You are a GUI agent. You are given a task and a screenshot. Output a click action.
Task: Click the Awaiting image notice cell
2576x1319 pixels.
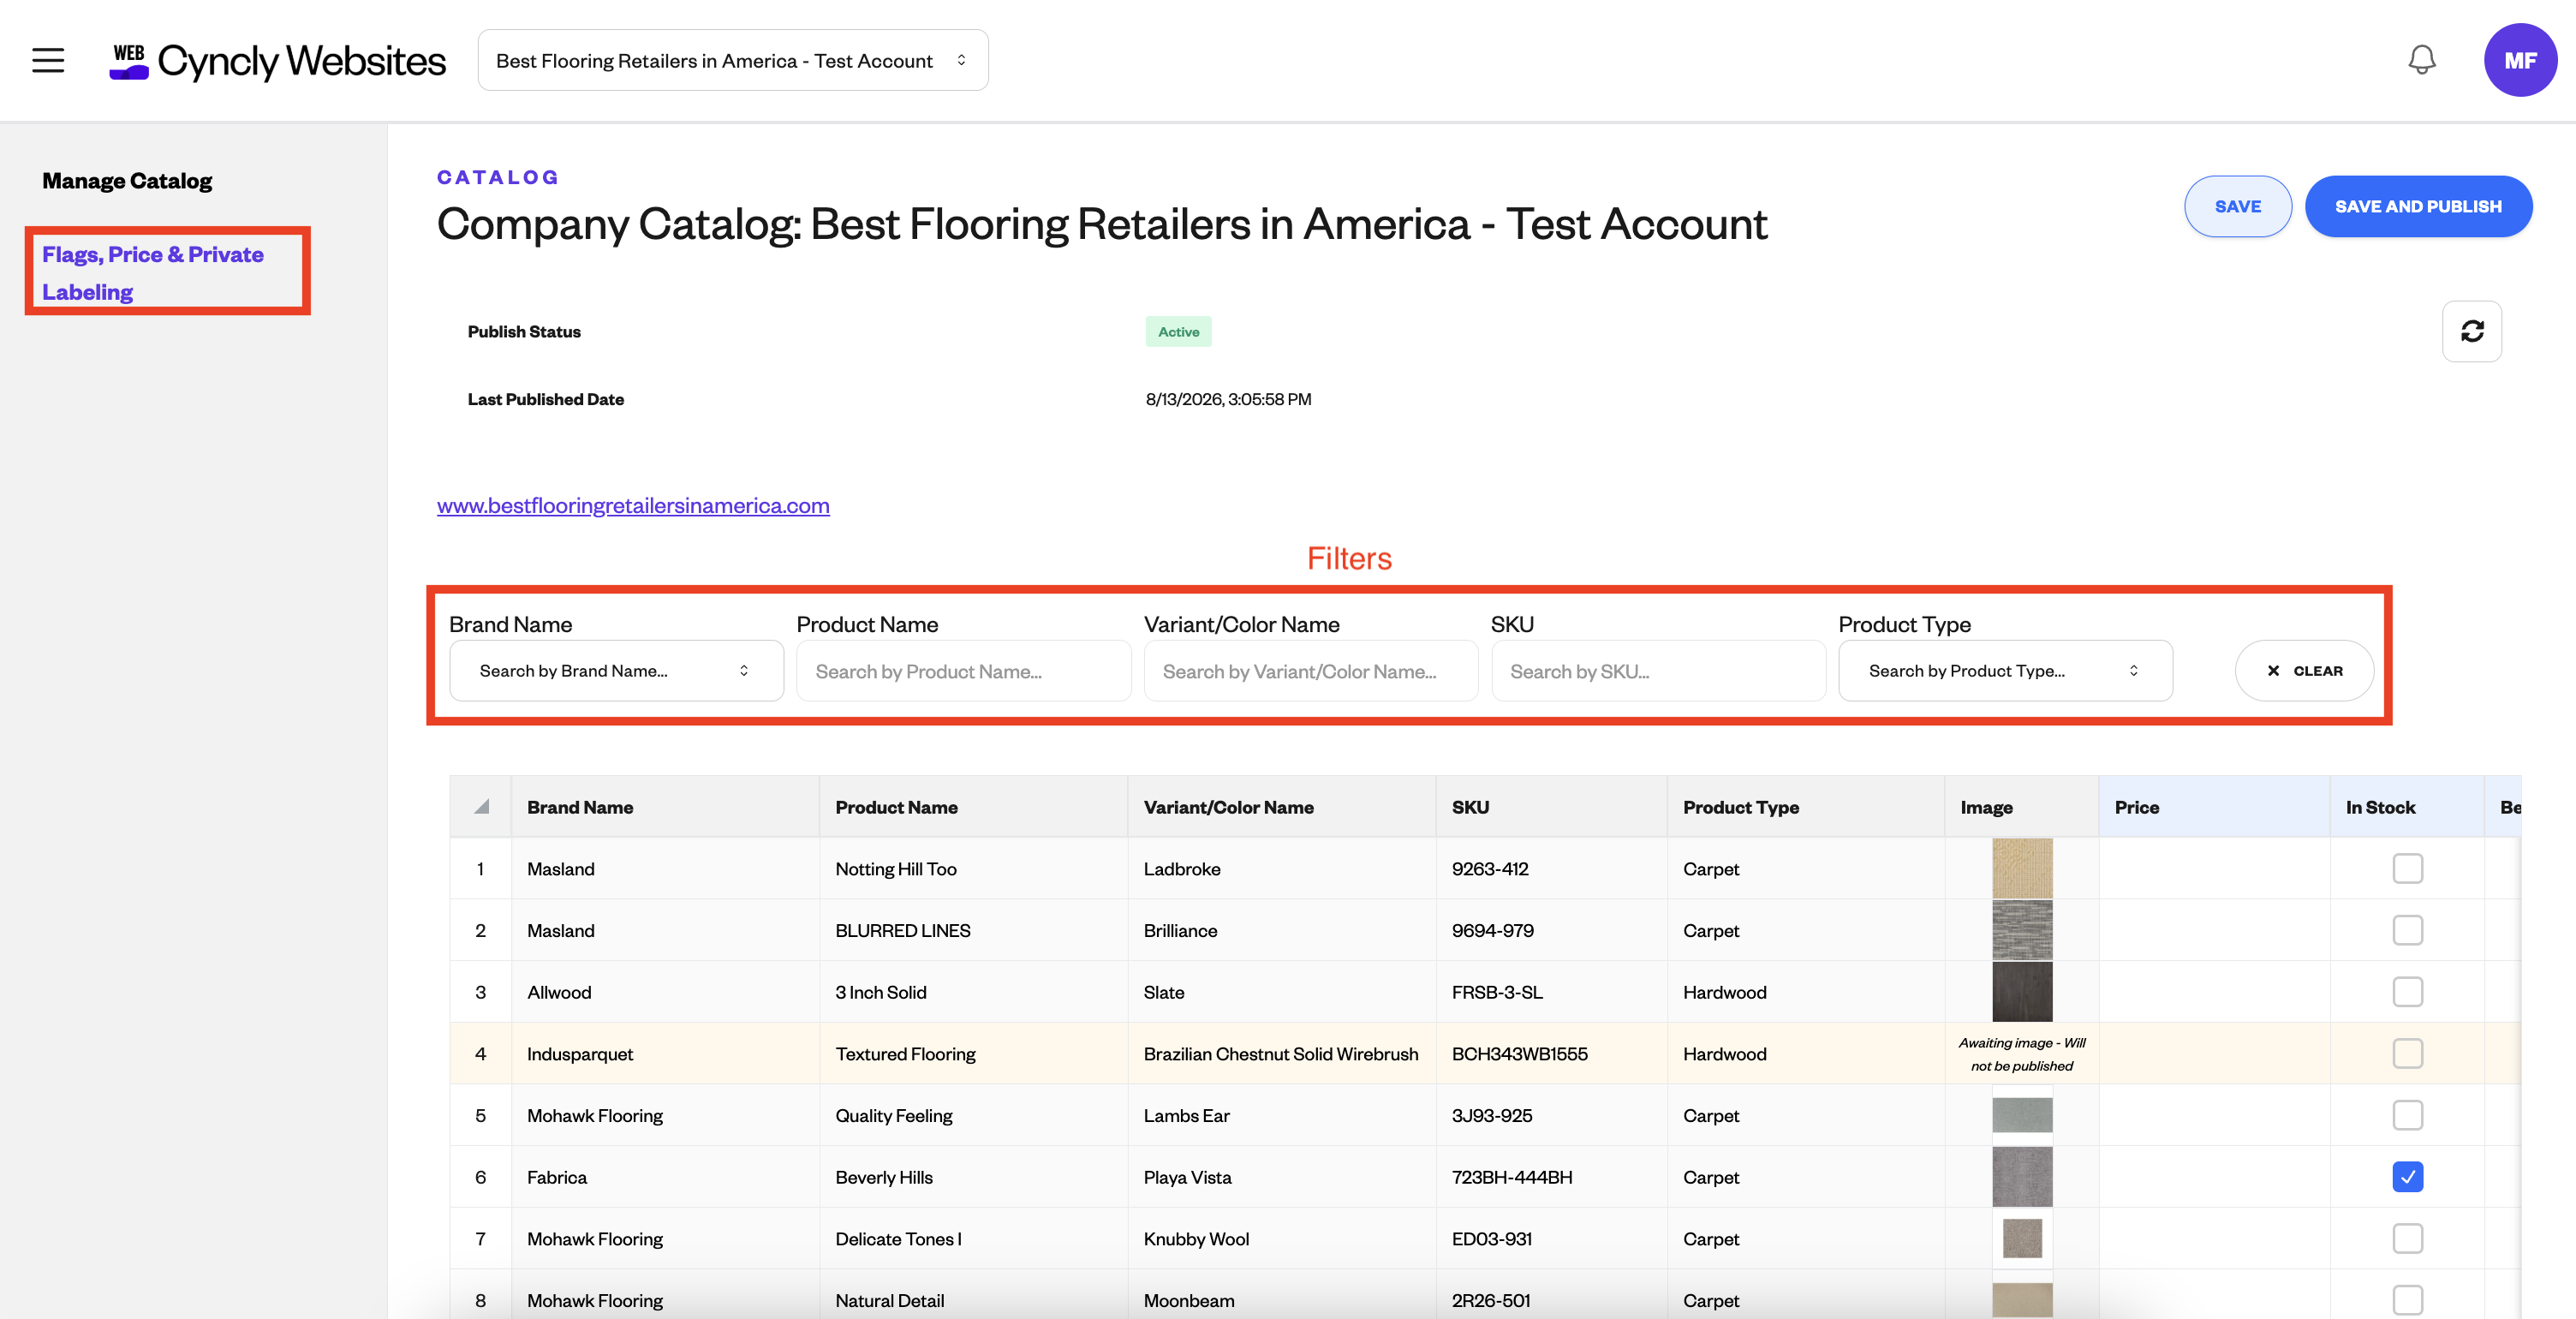[2021, 1054]
